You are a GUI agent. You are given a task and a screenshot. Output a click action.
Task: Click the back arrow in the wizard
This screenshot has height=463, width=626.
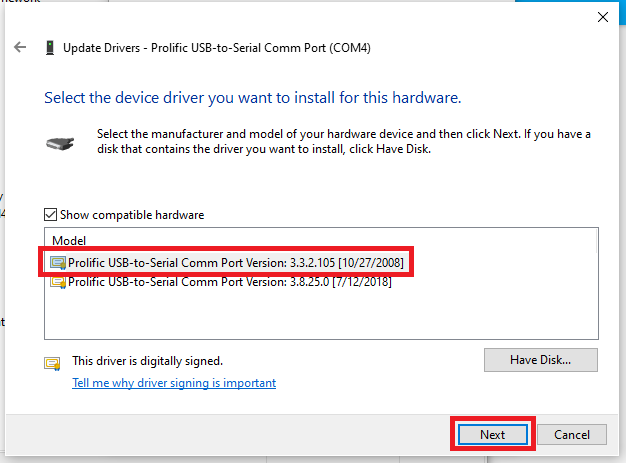[20, 47]
